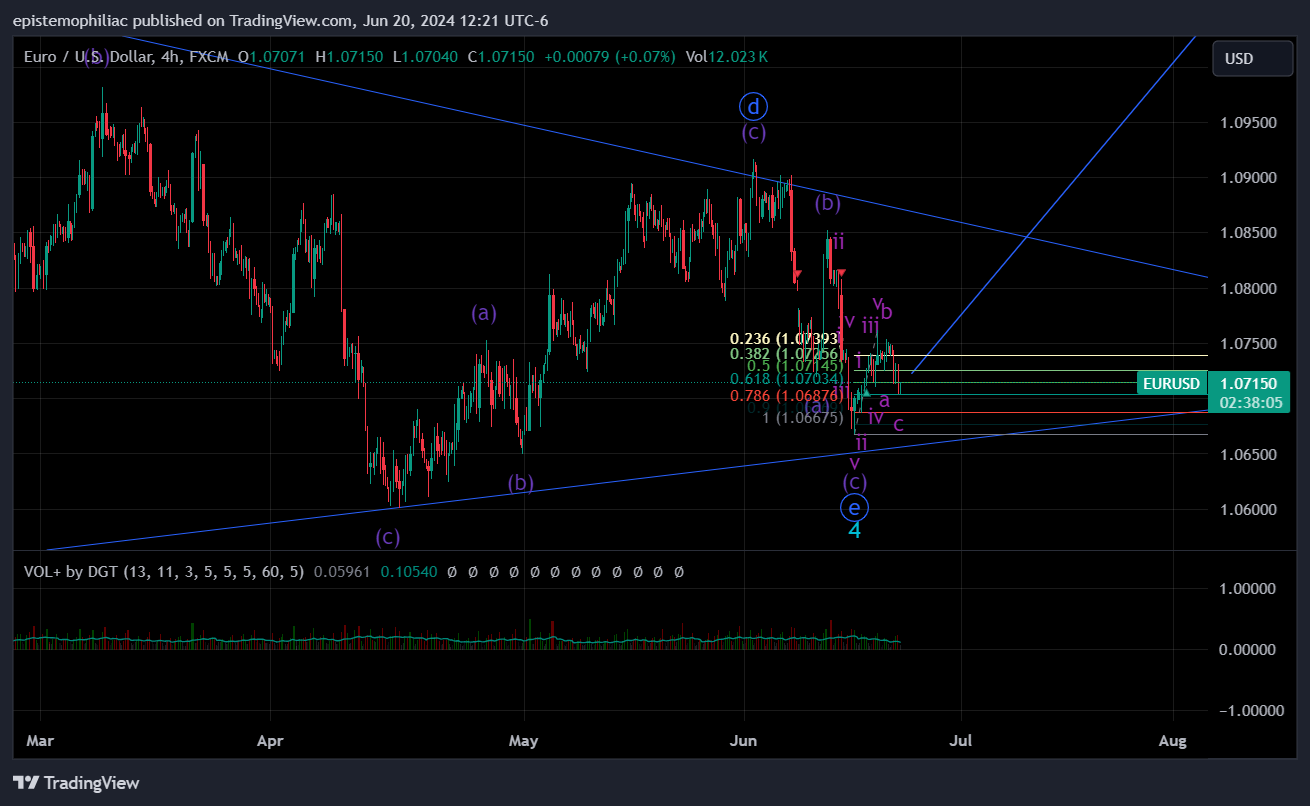Click the Aug time axis label
1310x806 pixels.
[x=1172, y=741]
